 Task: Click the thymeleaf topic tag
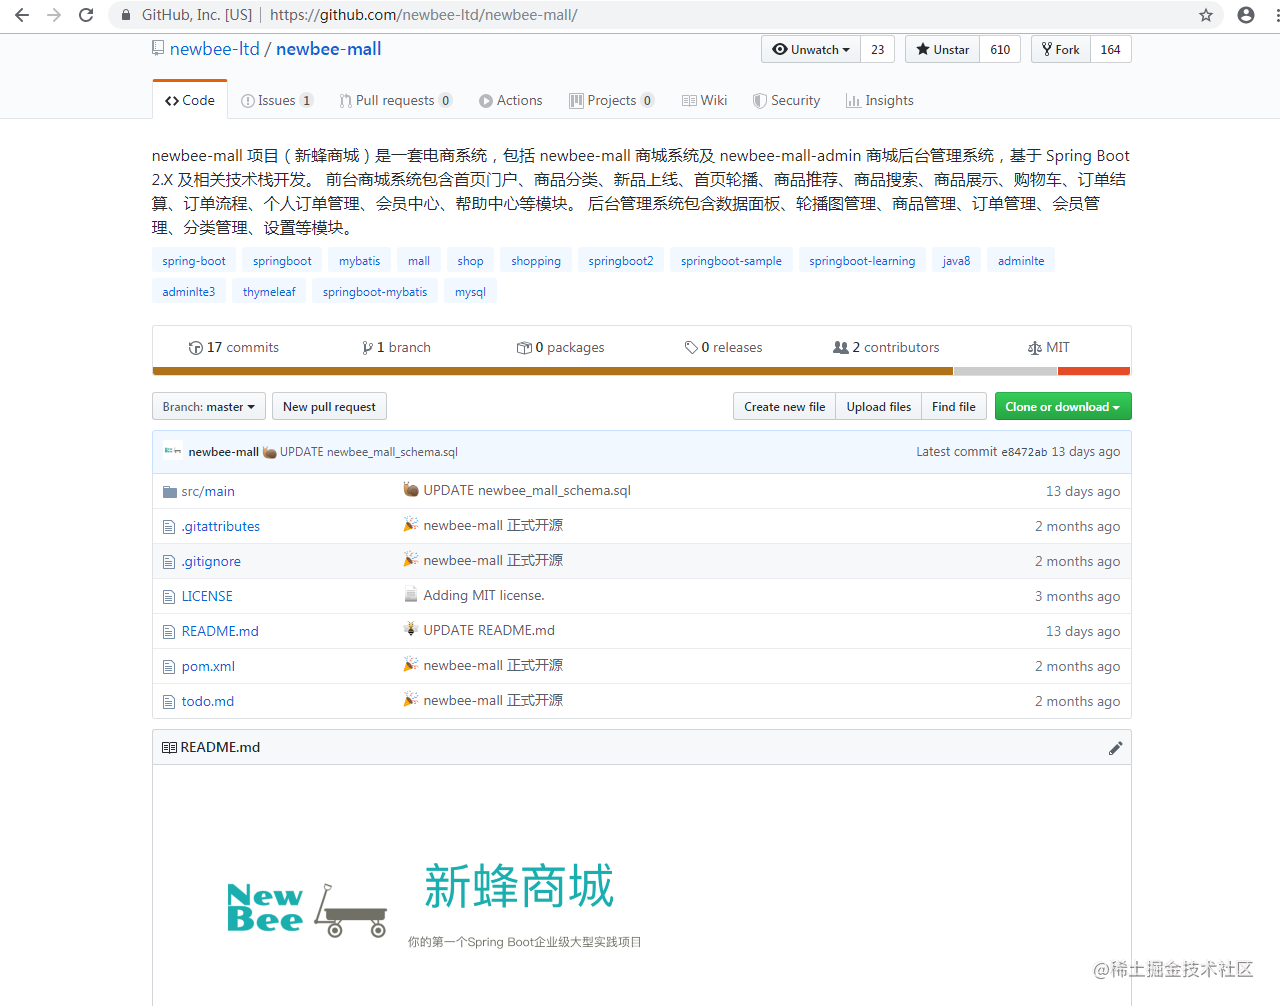pos(269,292)
